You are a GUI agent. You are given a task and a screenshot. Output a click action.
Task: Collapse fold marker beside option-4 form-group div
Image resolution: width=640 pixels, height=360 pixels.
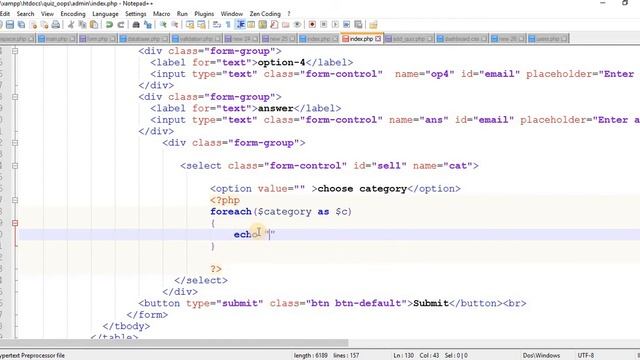[15, 51]
